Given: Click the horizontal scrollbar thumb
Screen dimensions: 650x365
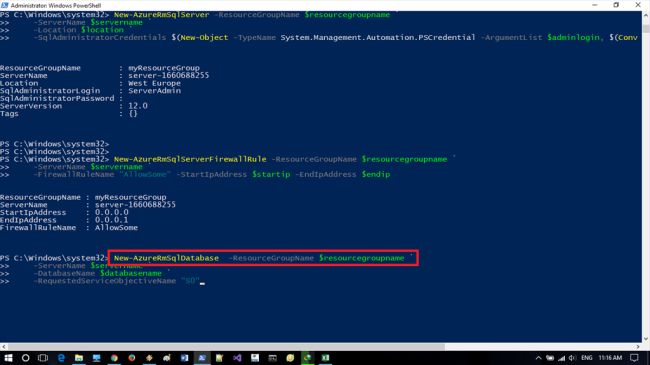Looking at the screenshot, I should pyautogui.click(x=226, y=346).
